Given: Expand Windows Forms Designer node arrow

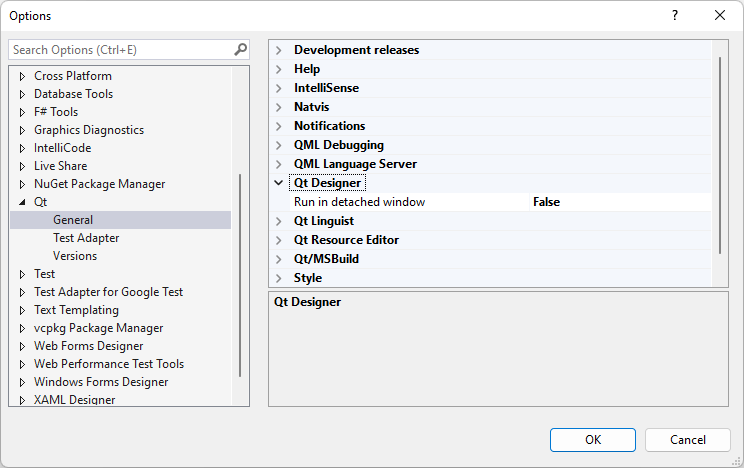Looking at the screenshot, I should pyautogui.click(x=22, y=383).
